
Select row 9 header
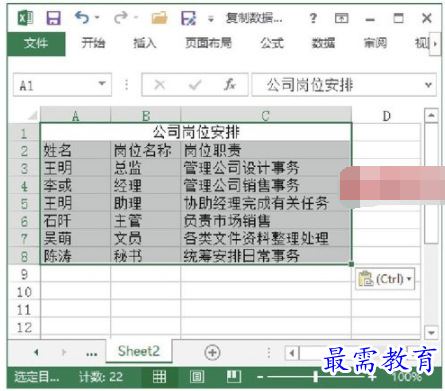(x=24, y=274)
